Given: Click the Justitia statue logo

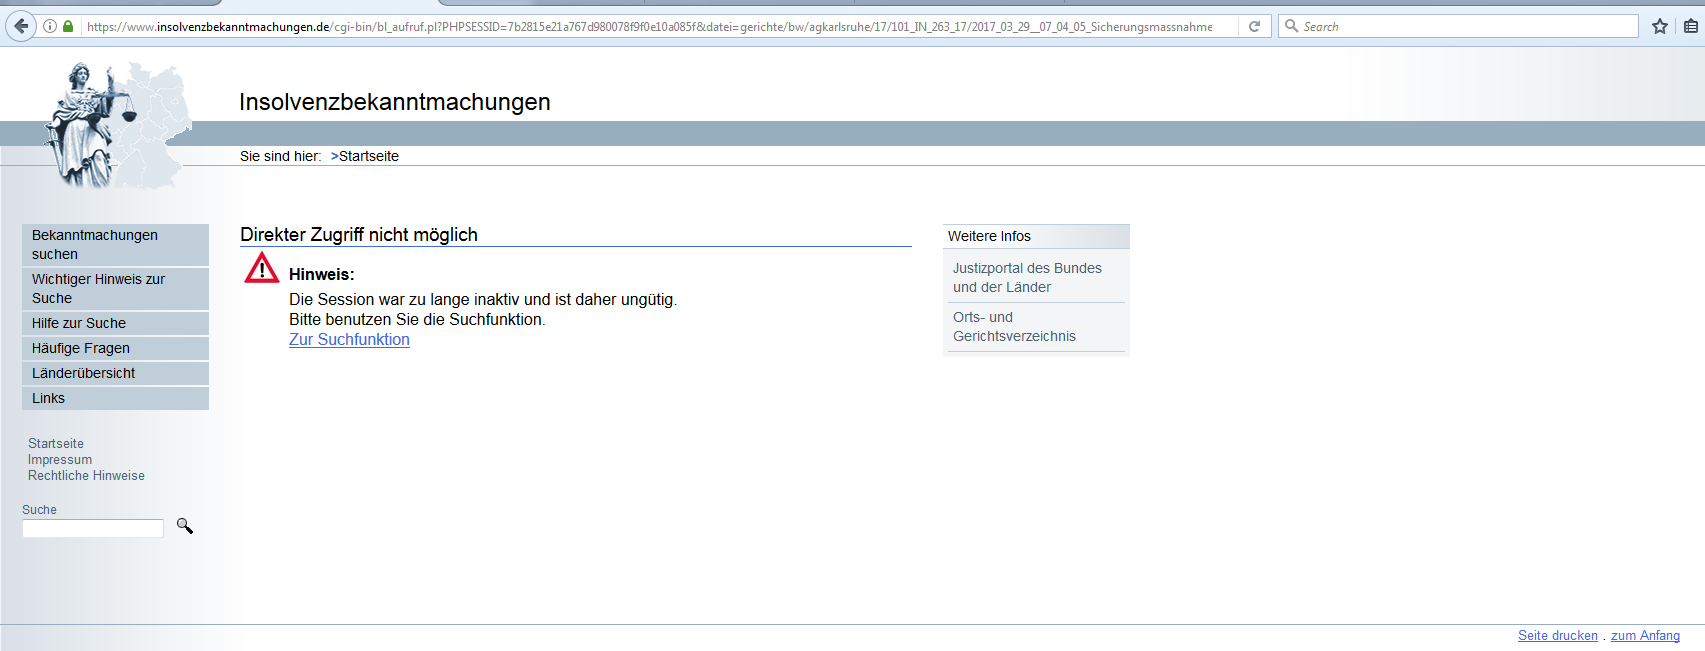Looking at the screenshot, I should click(90, 125).
